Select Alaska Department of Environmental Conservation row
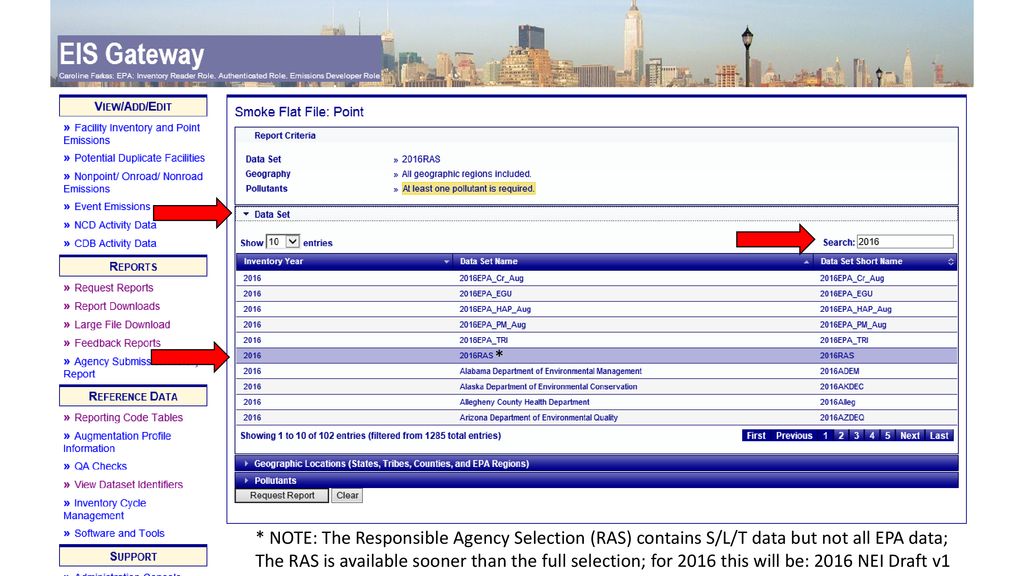 pos(596,387)
